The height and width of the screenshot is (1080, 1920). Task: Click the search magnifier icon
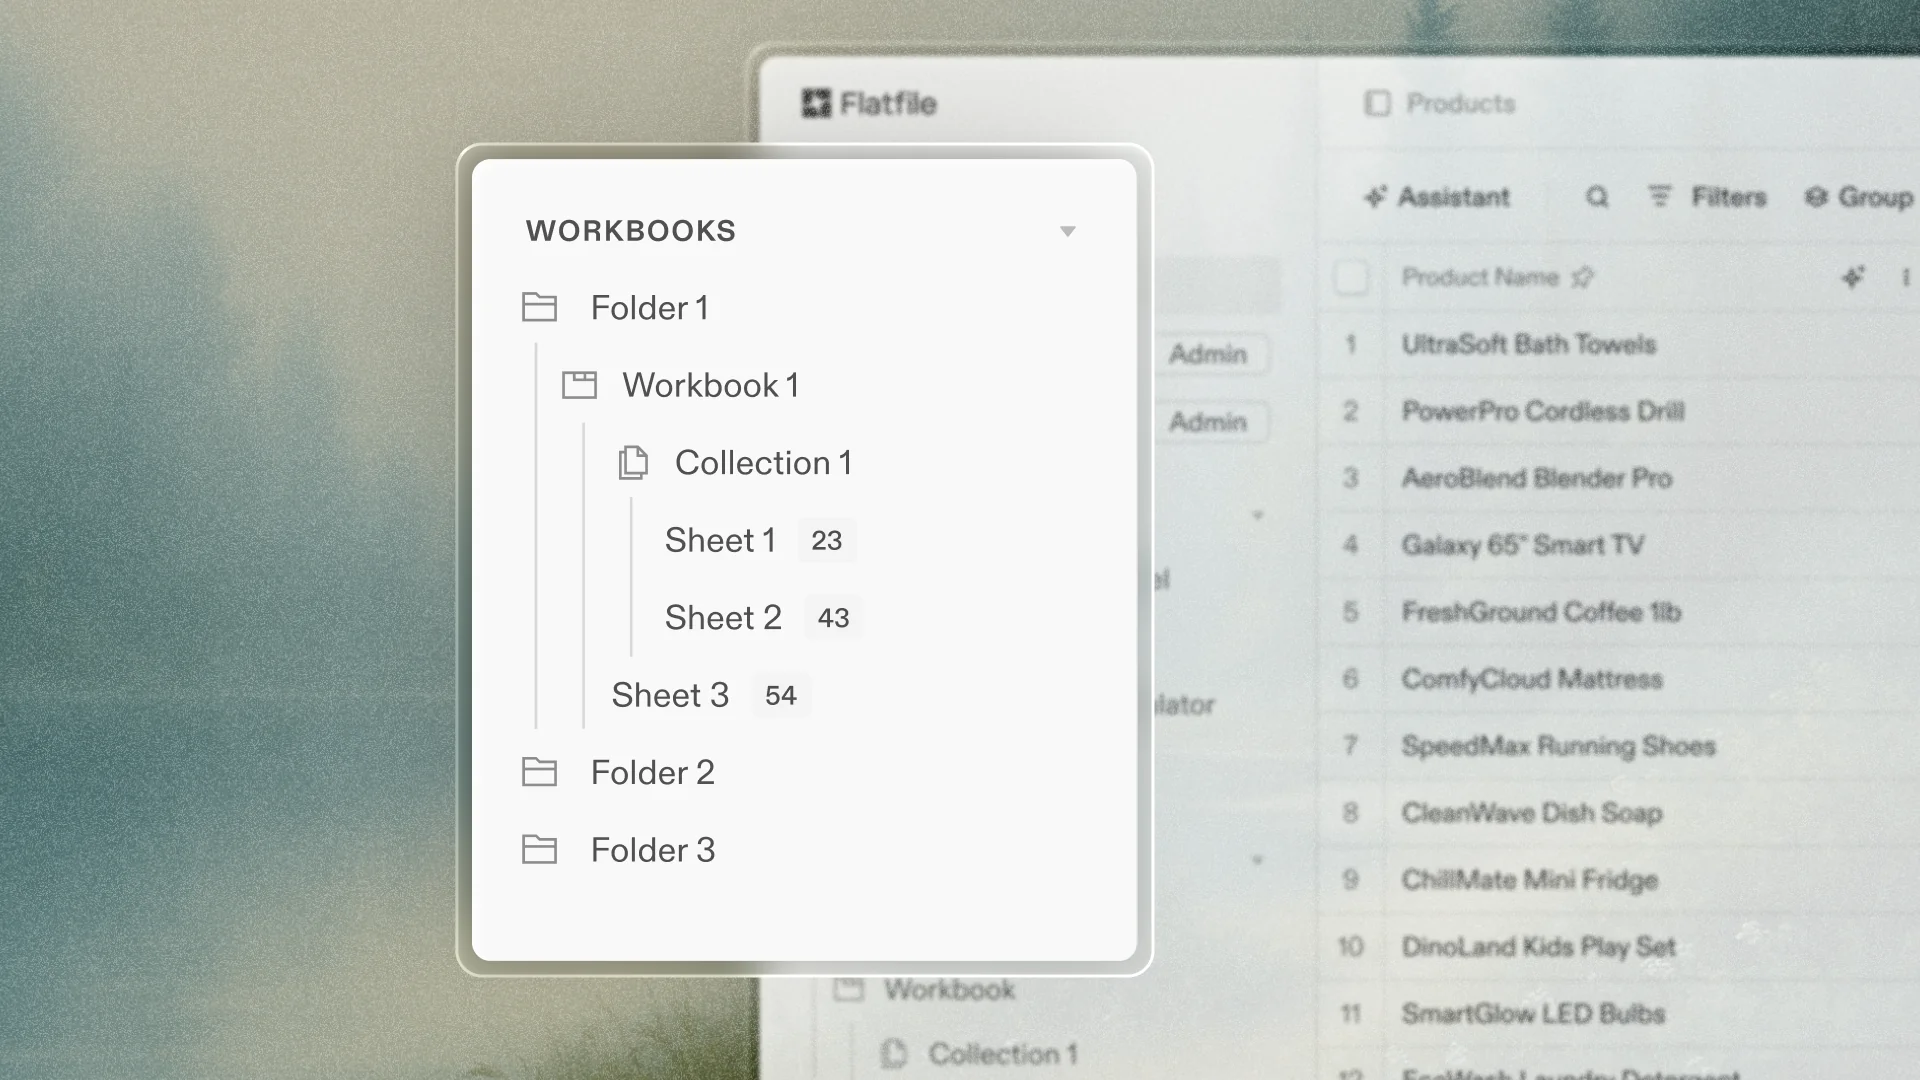click(x=1597, y=197)
